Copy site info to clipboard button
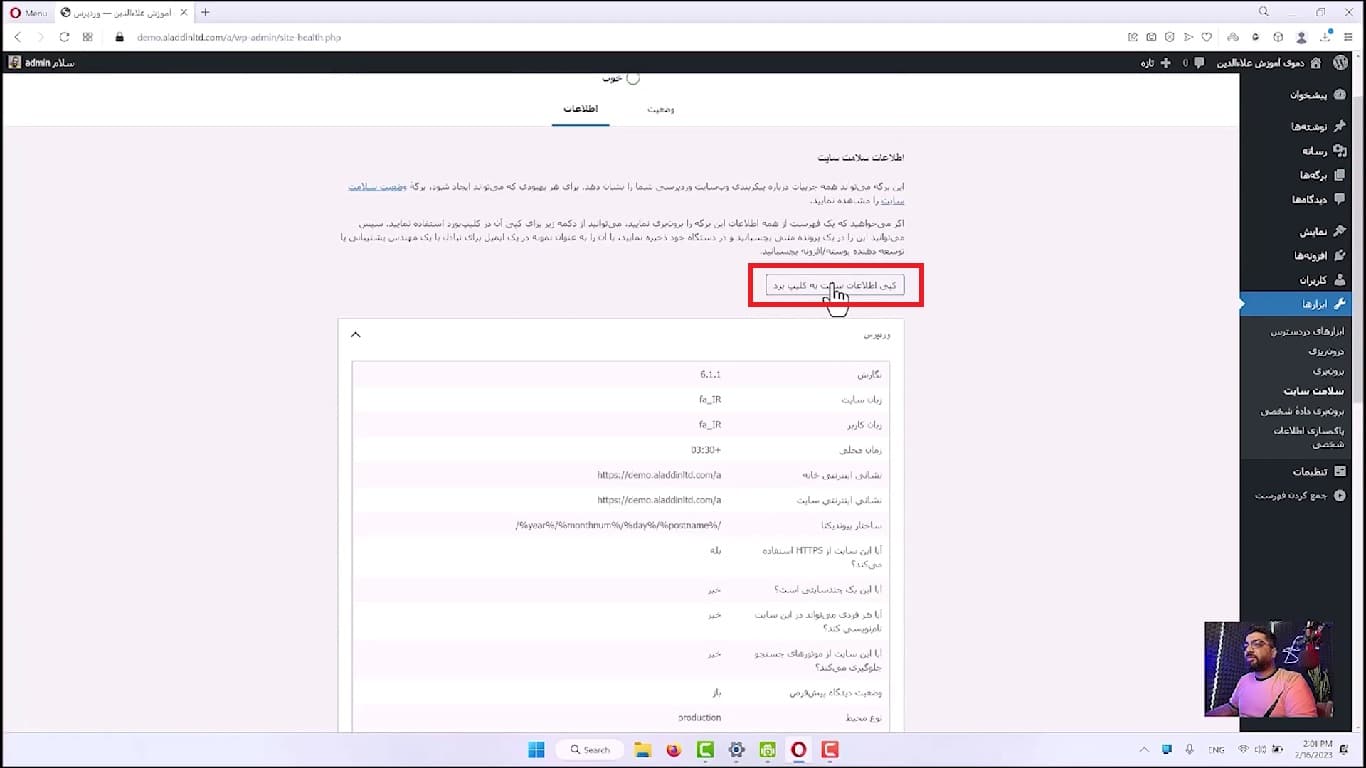 [835, 285]
